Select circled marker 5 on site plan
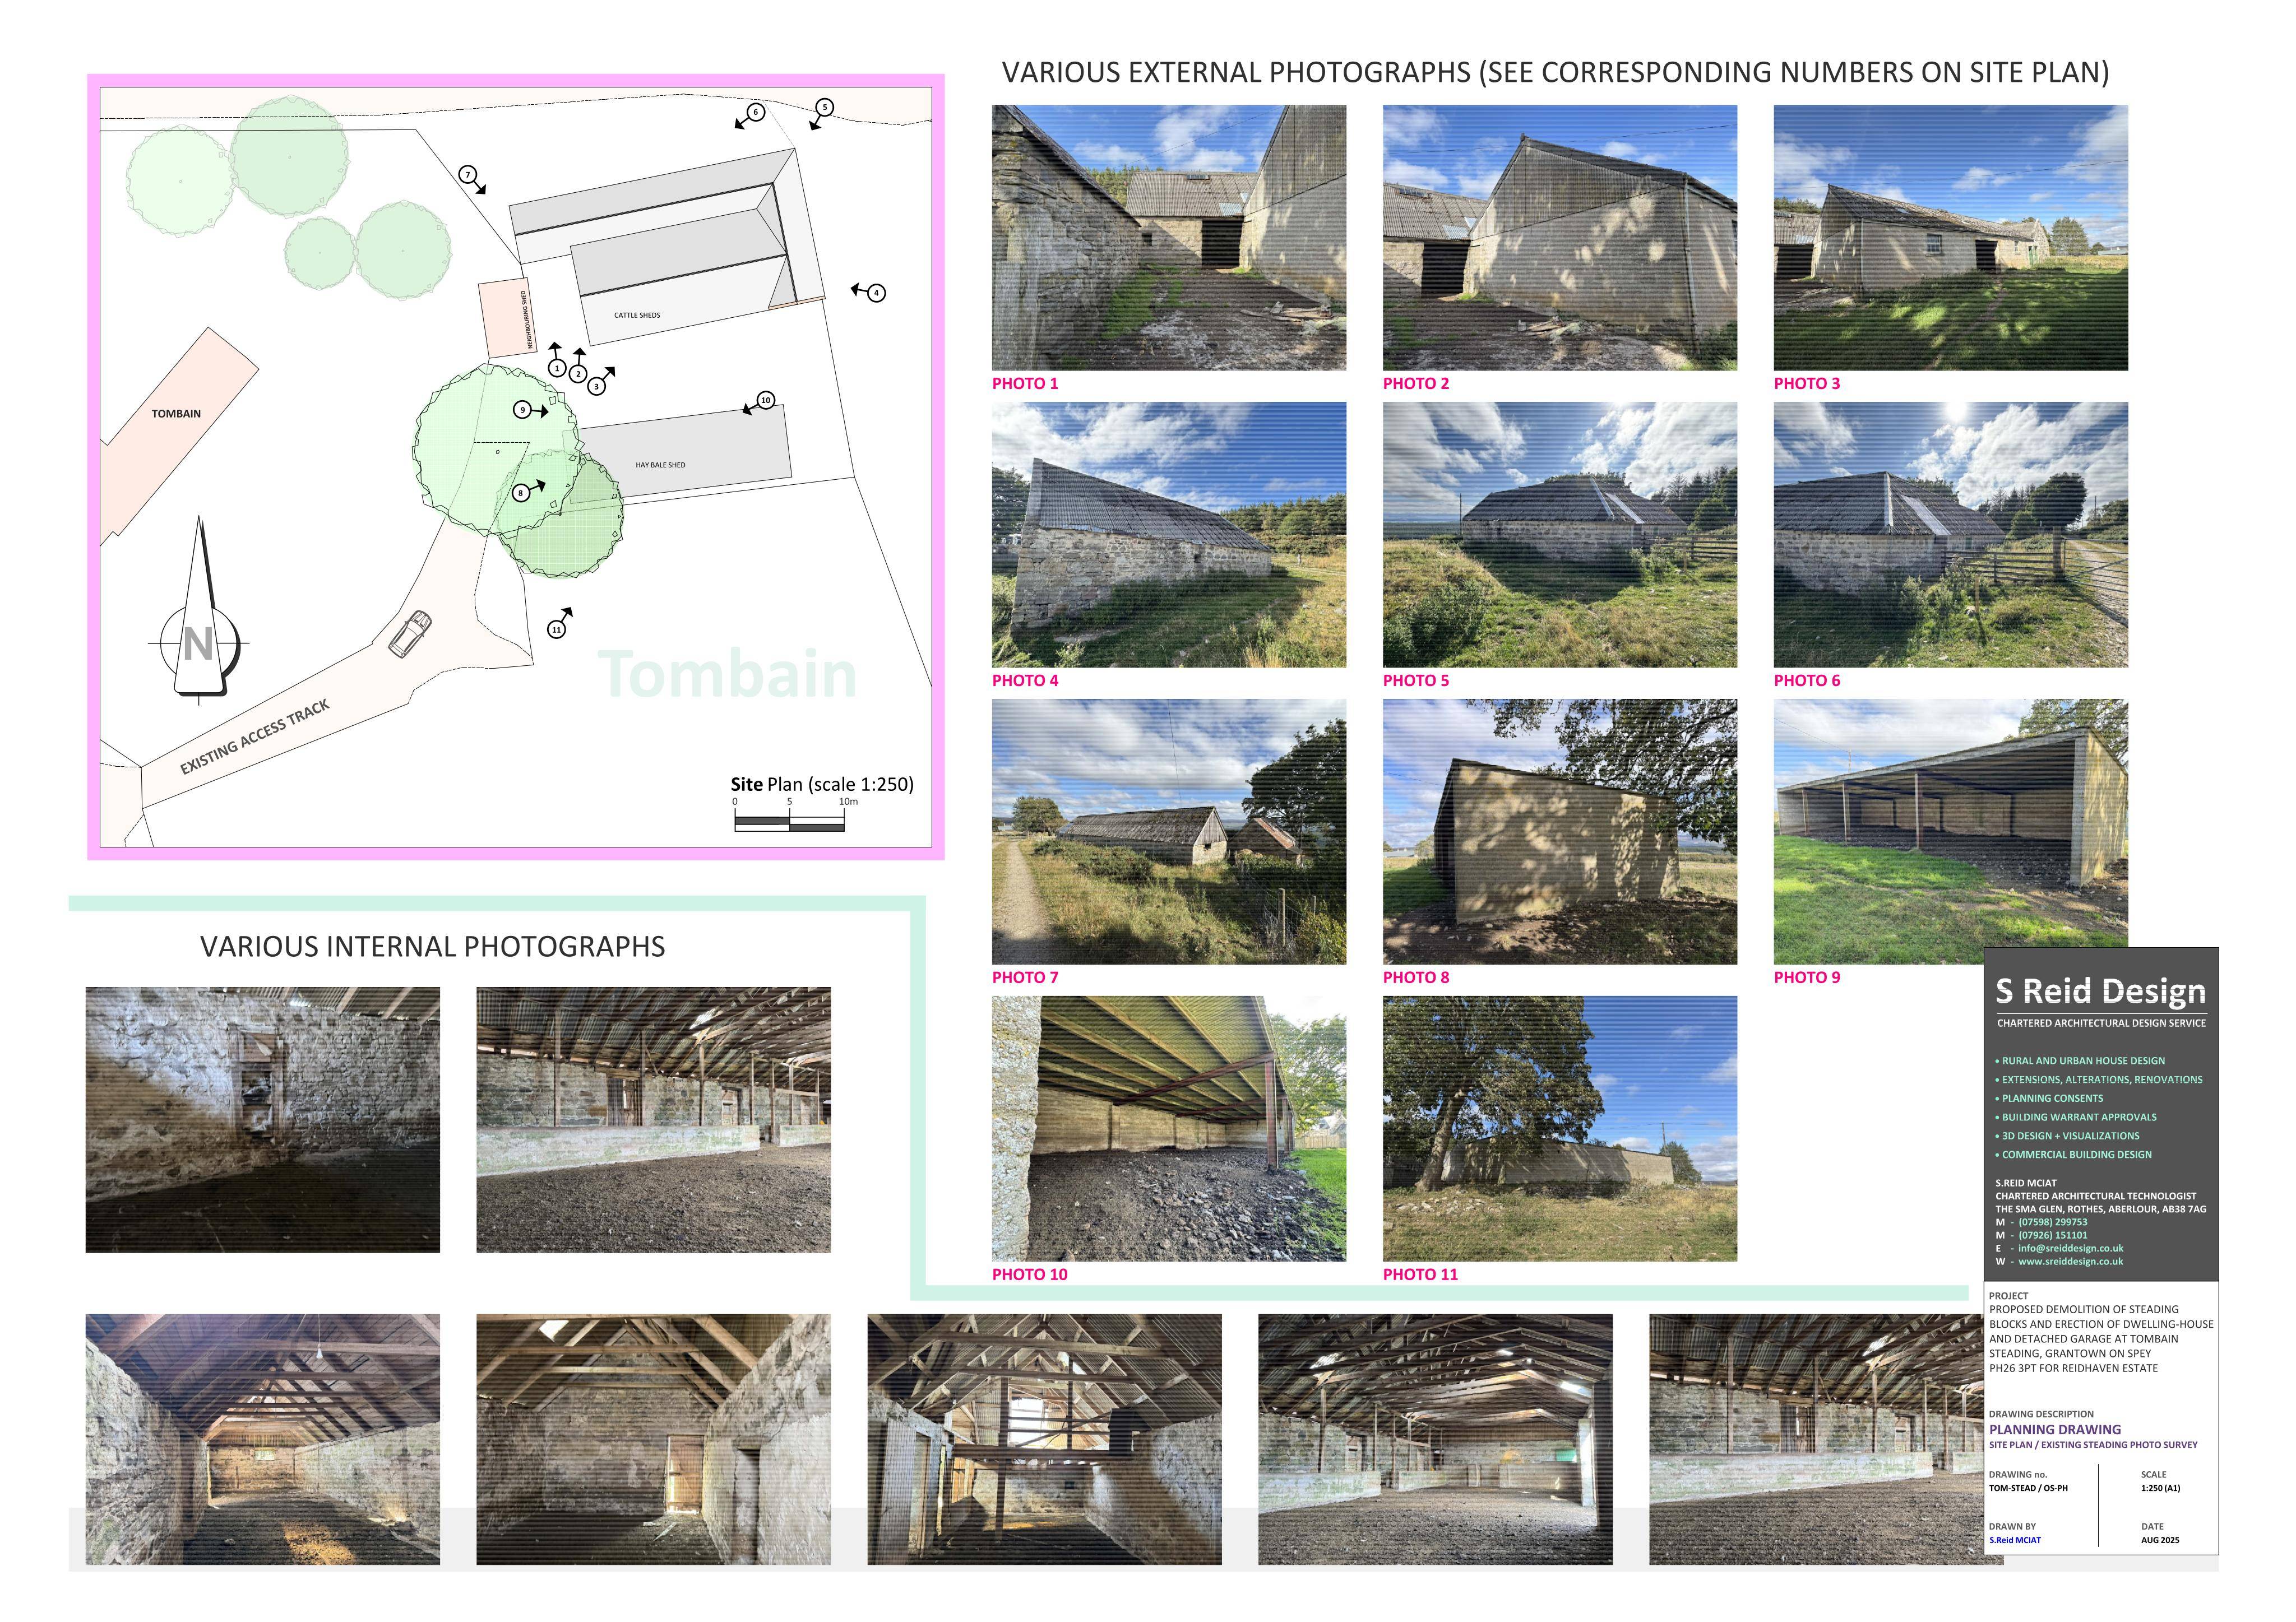Screen dimensions: 2296x1622 click(825, 107)
